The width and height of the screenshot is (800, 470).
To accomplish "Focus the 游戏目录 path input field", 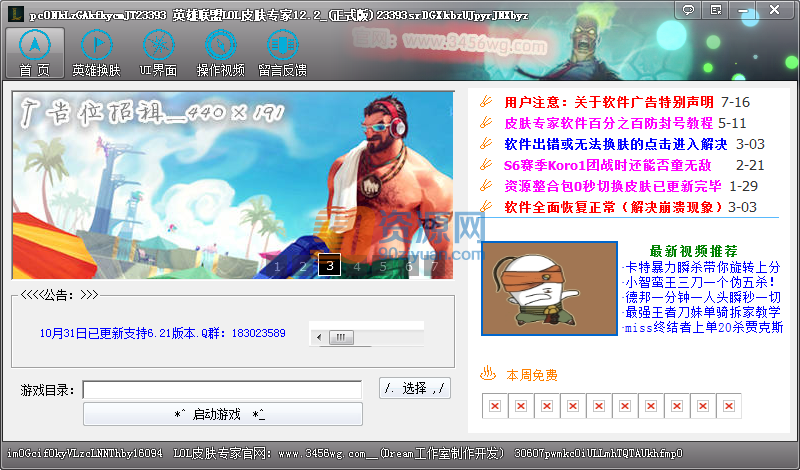I will (x=222, y=390).
